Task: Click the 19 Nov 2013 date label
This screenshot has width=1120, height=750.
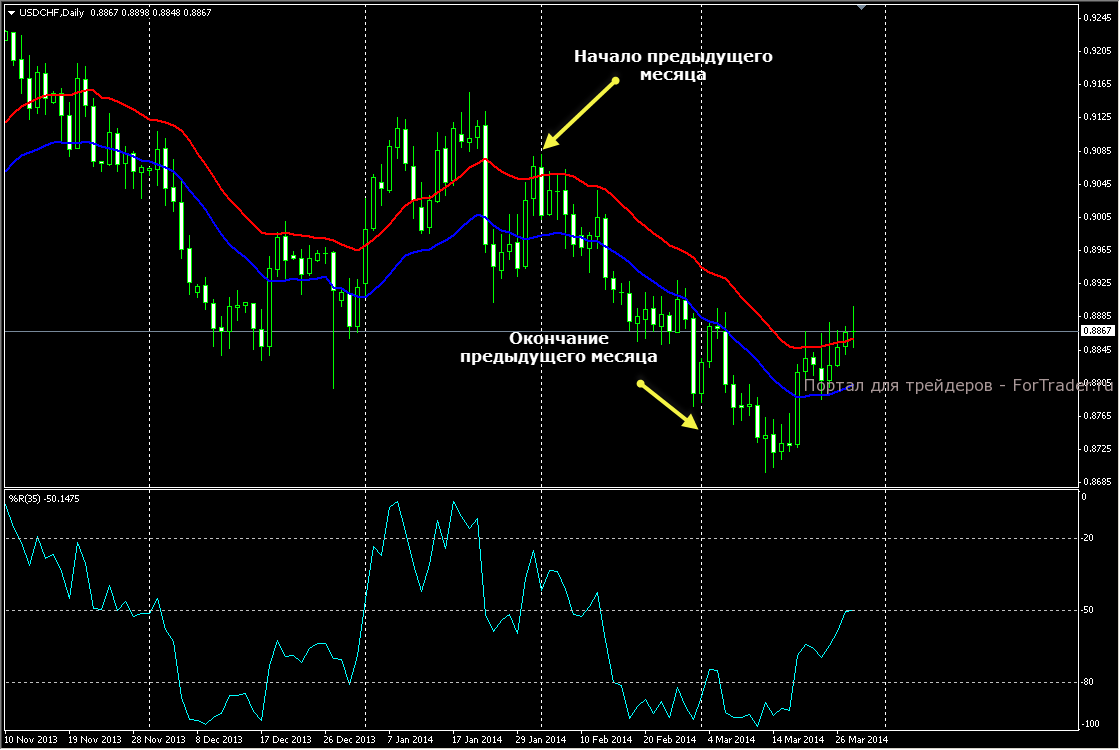Action: pyautogui.click(x=94, y=739)
